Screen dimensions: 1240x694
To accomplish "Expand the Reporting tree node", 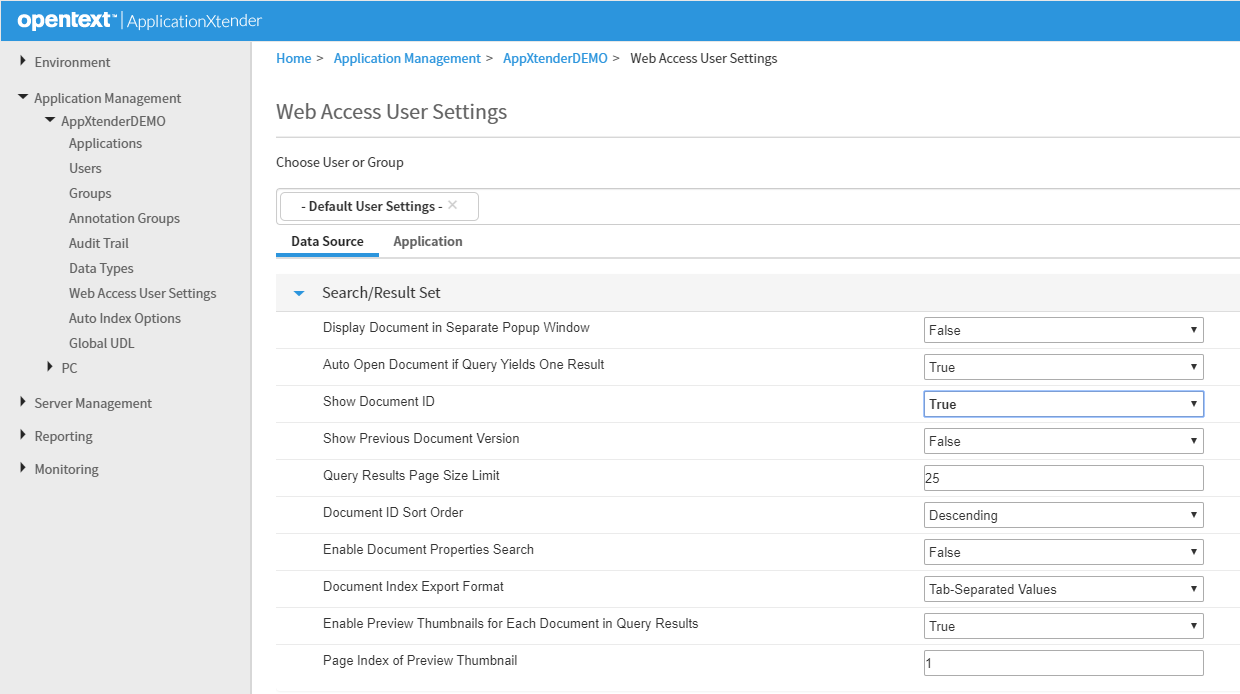I will [23, 436].
